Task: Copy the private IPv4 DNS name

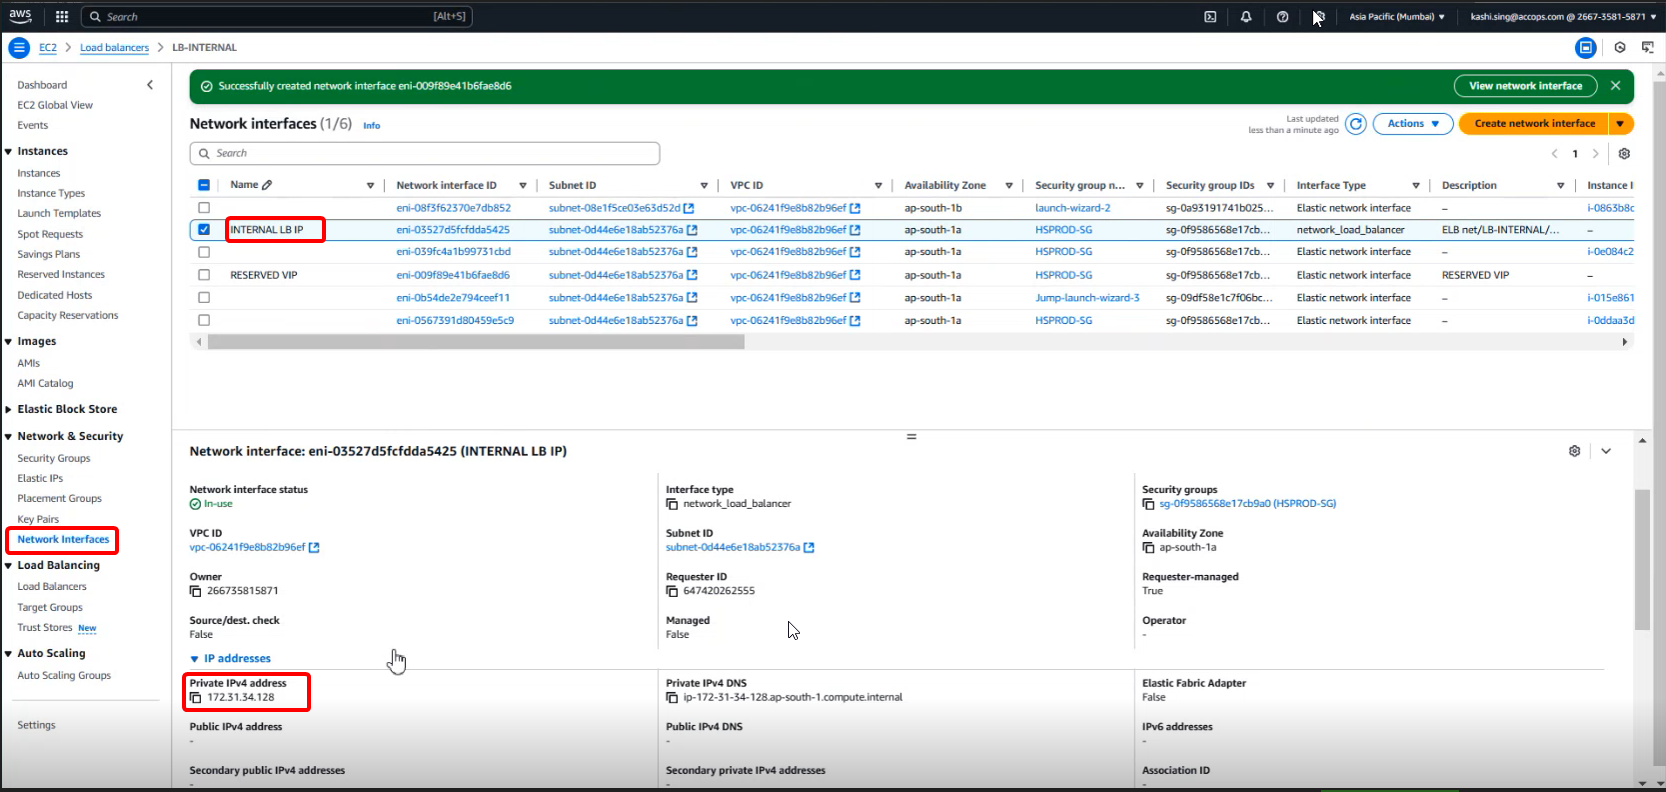Action: [672, 698]
